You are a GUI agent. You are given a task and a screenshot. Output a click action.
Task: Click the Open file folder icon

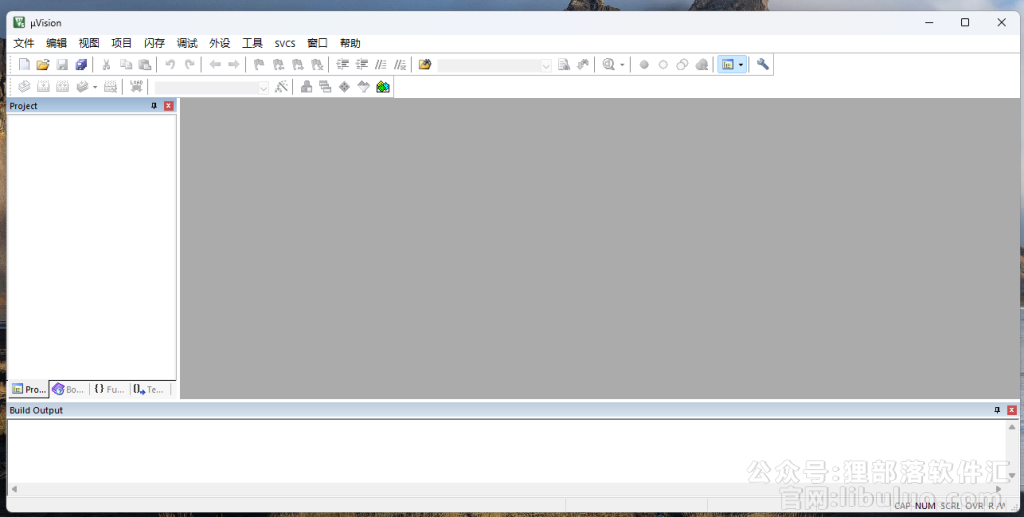point(43,65)
